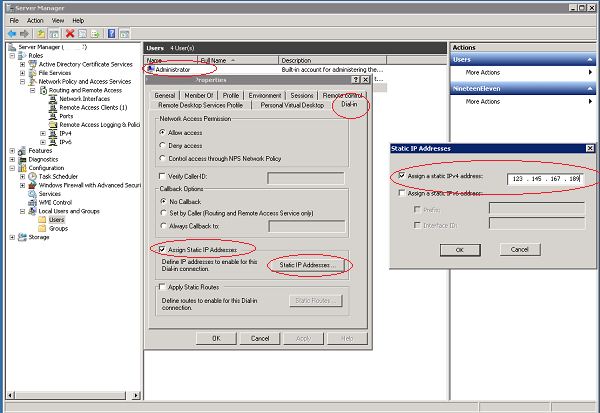Open the Action menu

tap(36, 19)
